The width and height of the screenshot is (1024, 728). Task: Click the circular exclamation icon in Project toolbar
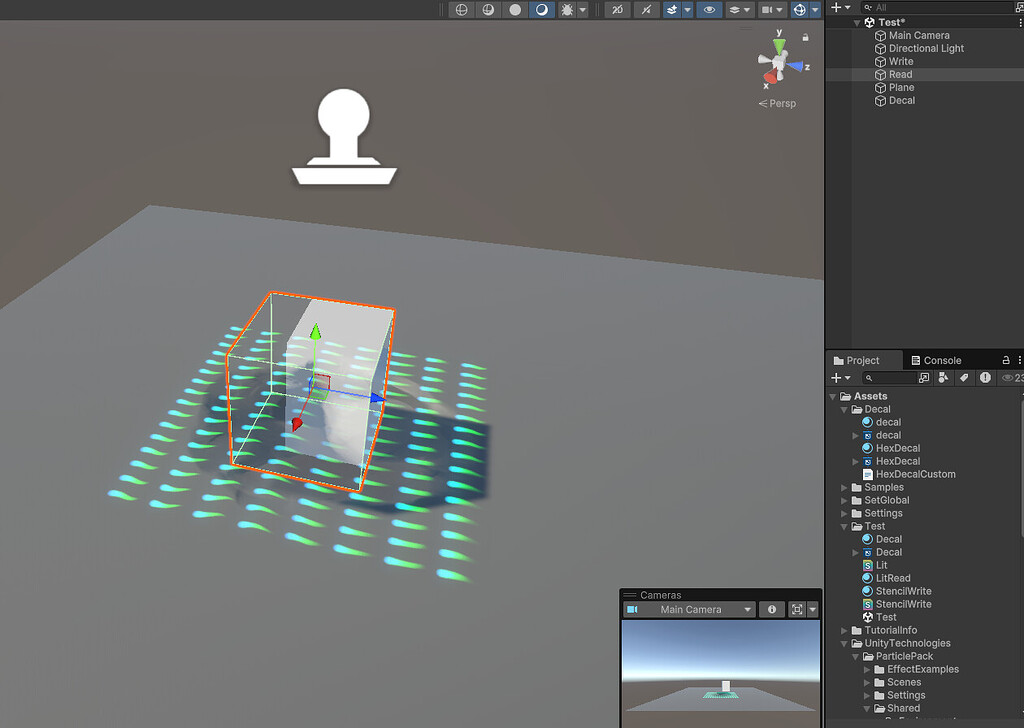pyautogui.click(x=985, y=377)
